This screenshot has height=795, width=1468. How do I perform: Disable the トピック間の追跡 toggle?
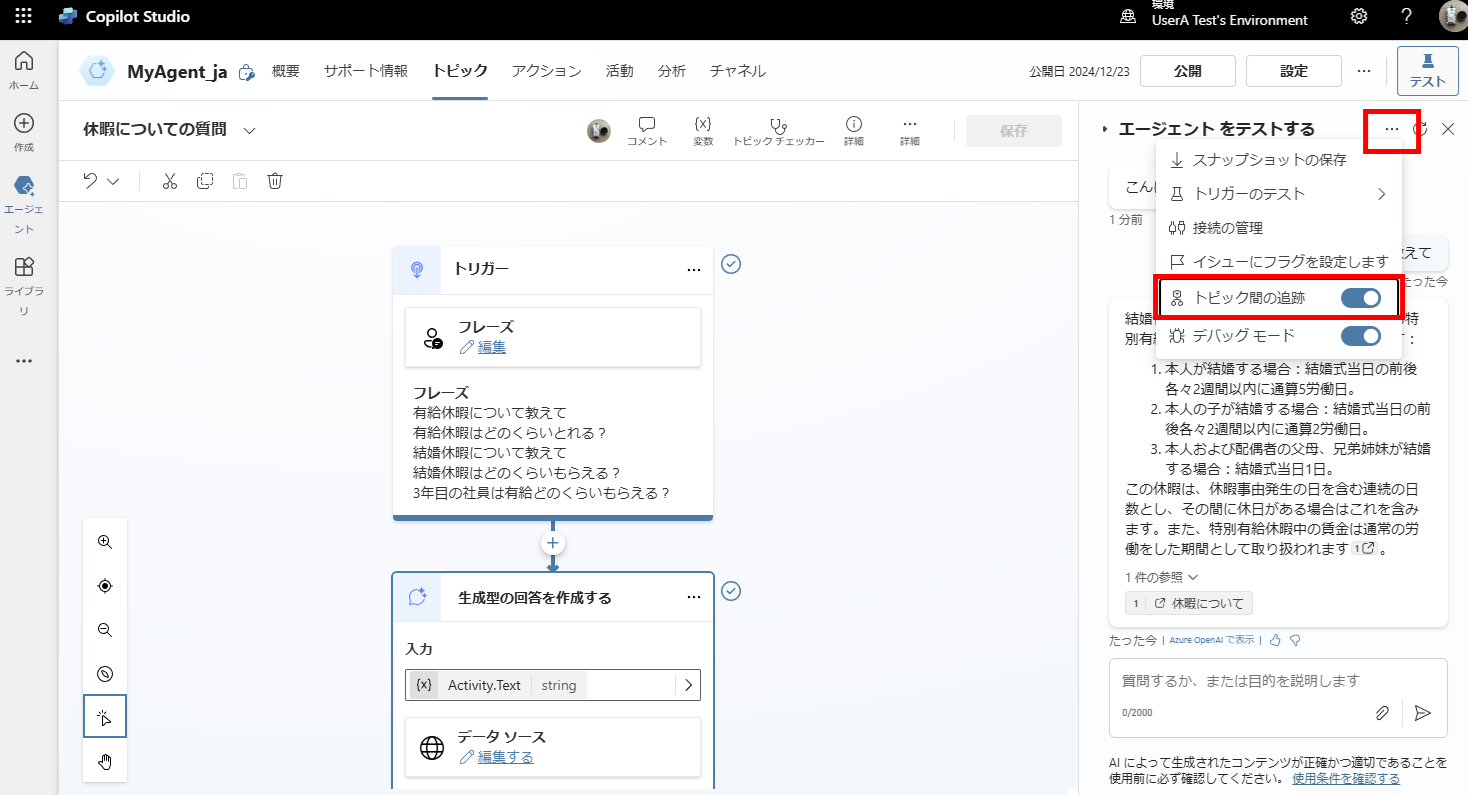pyautogui.click(x=1360, y=297)
